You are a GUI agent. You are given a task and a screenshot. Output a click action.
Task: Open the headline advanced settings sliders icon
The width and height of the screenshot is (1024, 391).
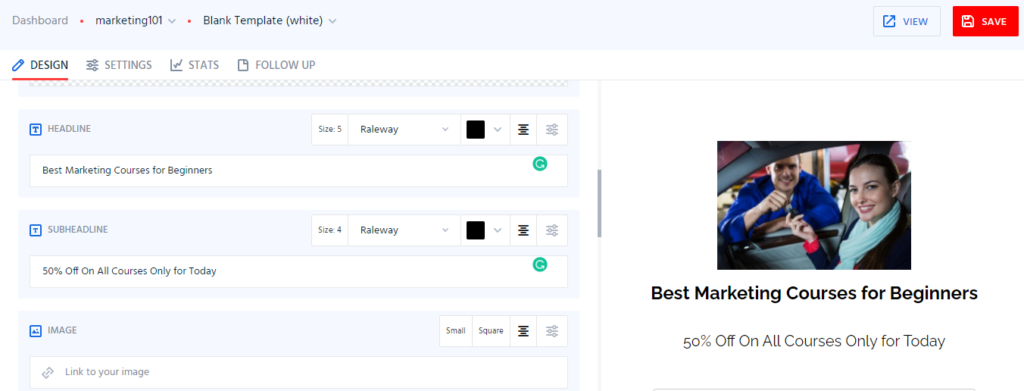pyautogui.click(x=552, y=129)
